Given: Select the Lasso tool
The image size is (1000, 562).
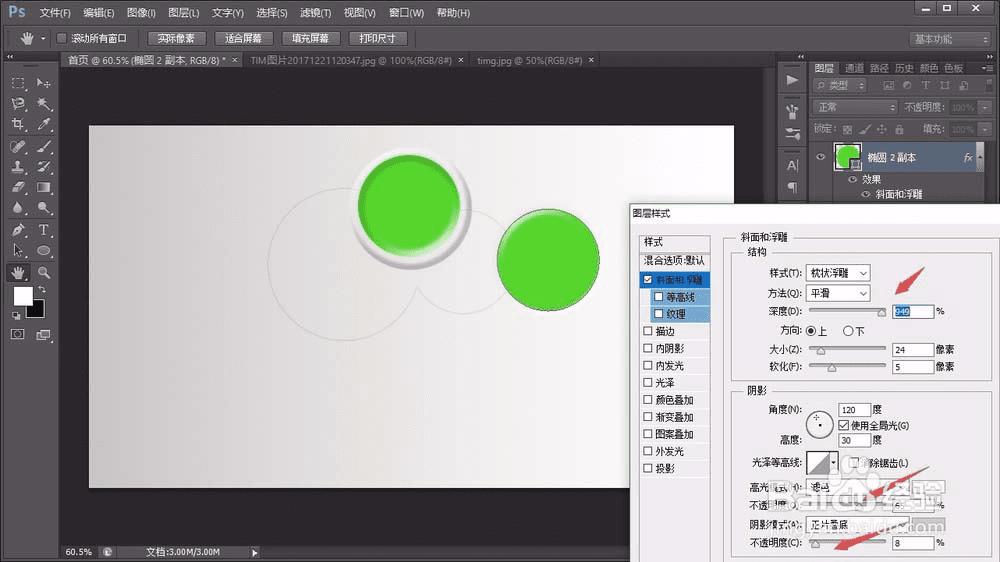Looking at the screenshot, I should (x=18, y=103).
